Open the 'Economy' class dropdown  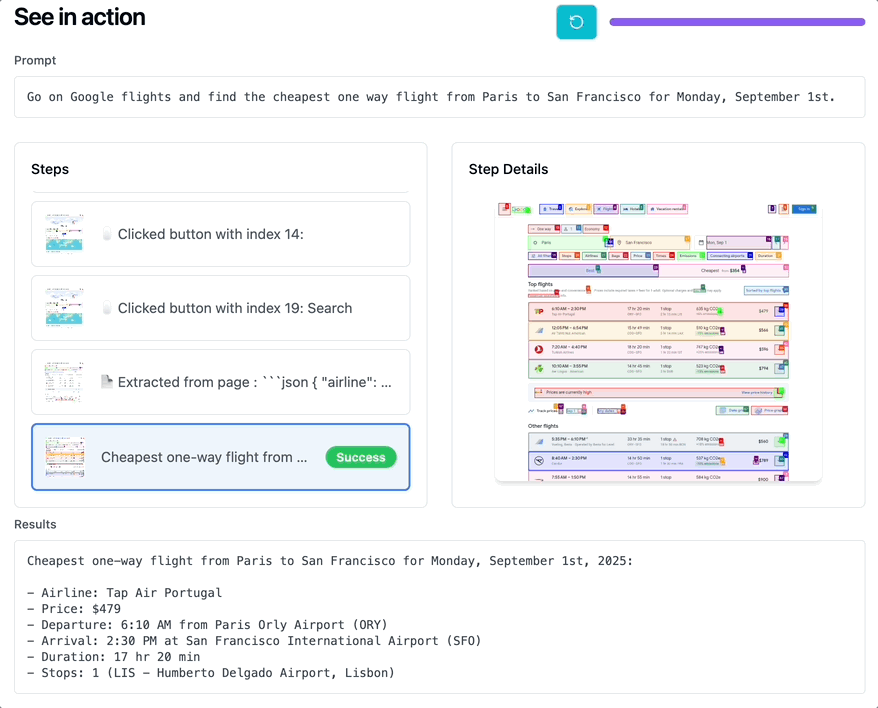click(595, 229)
